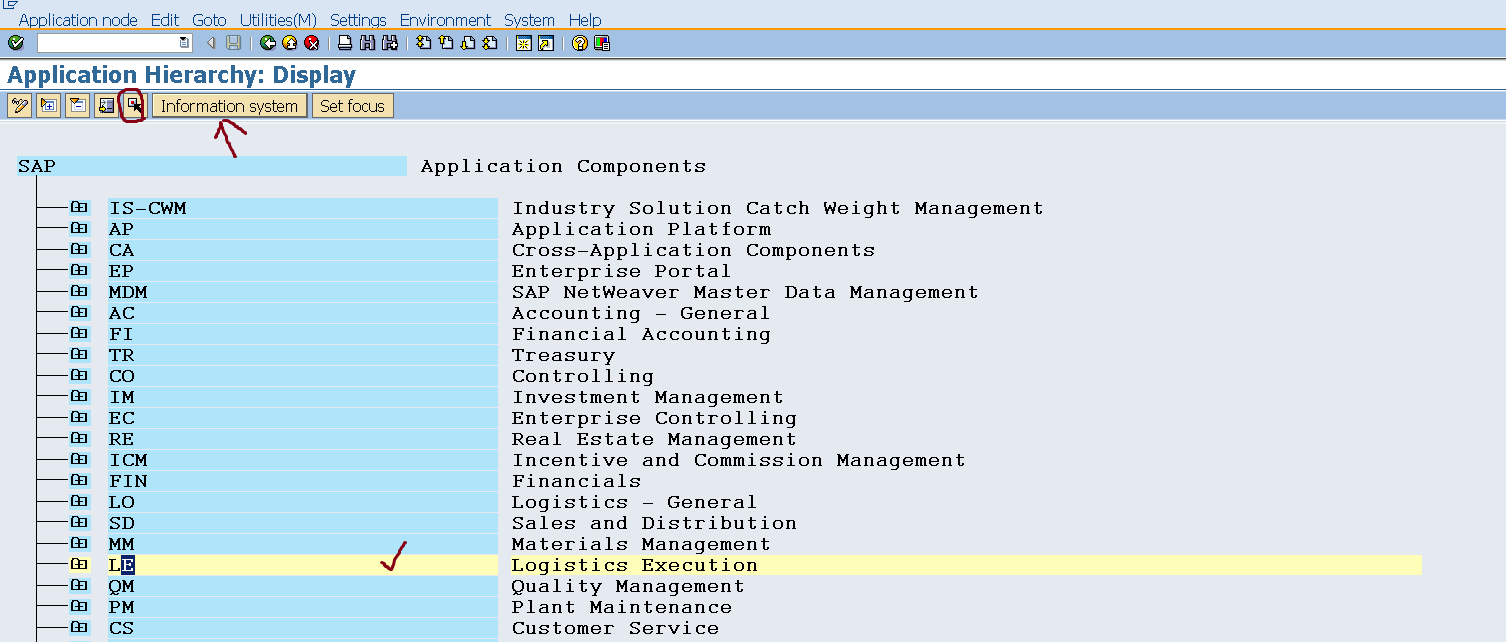Click the circled position-cursor toolbar icon
Viewport: 1506px width, 642px height.
tap(133, 105)
